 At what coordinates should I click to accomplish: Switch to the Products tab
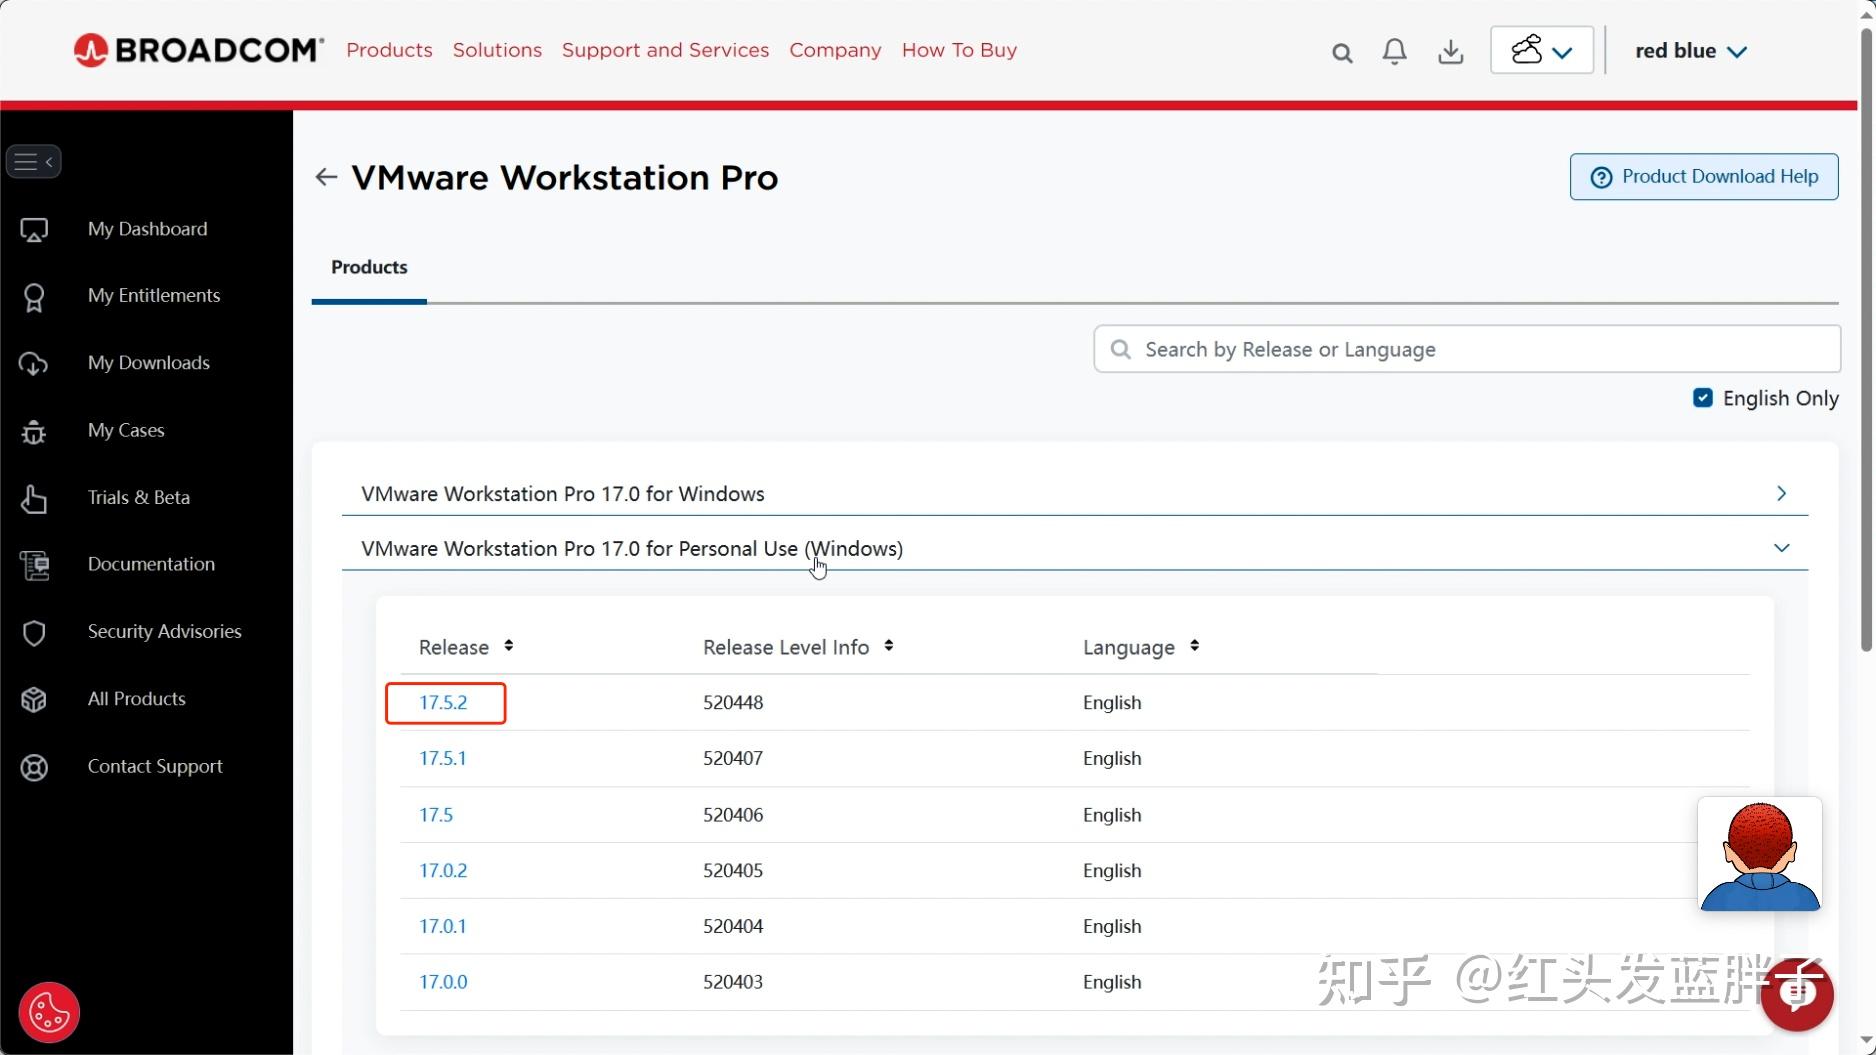click(x=368, y=268)
